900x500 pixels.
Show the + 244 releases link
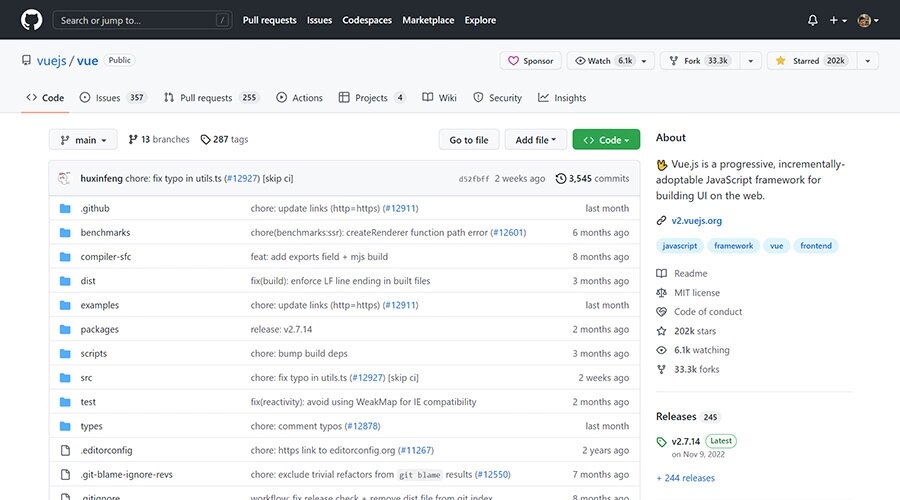685,478
